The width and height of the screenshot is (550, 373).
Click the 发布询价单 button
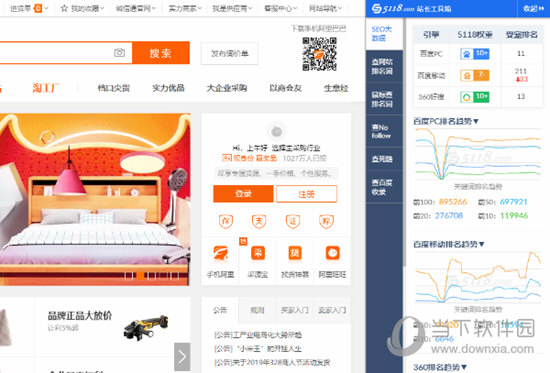(229, 53)
